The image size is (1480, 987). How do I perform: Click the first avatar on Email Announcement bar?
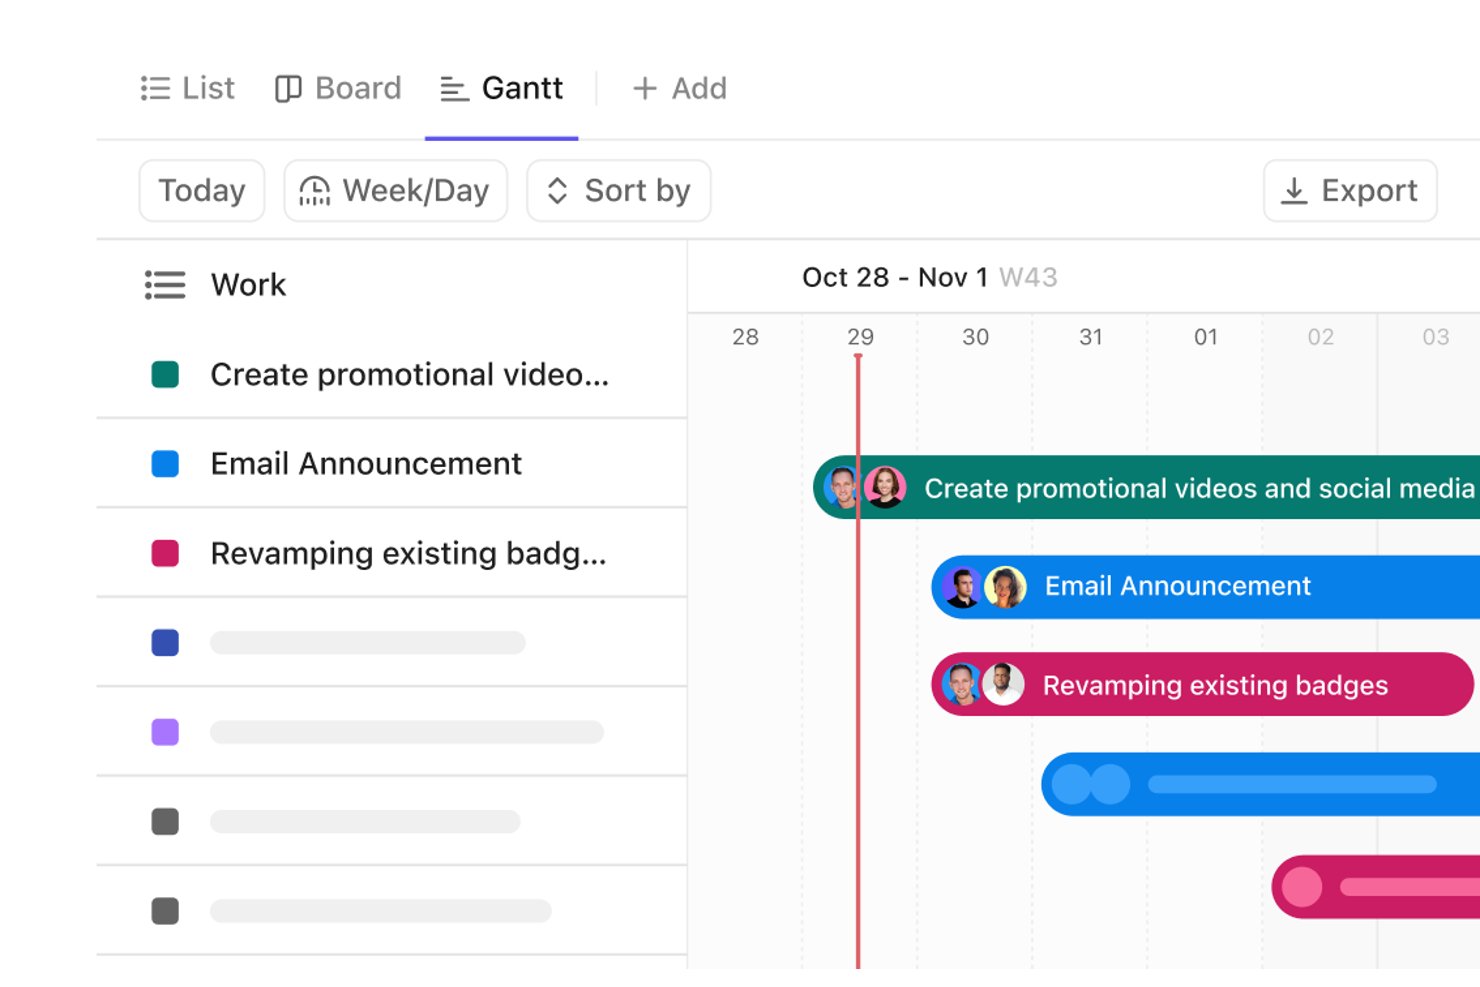point(963,587)
